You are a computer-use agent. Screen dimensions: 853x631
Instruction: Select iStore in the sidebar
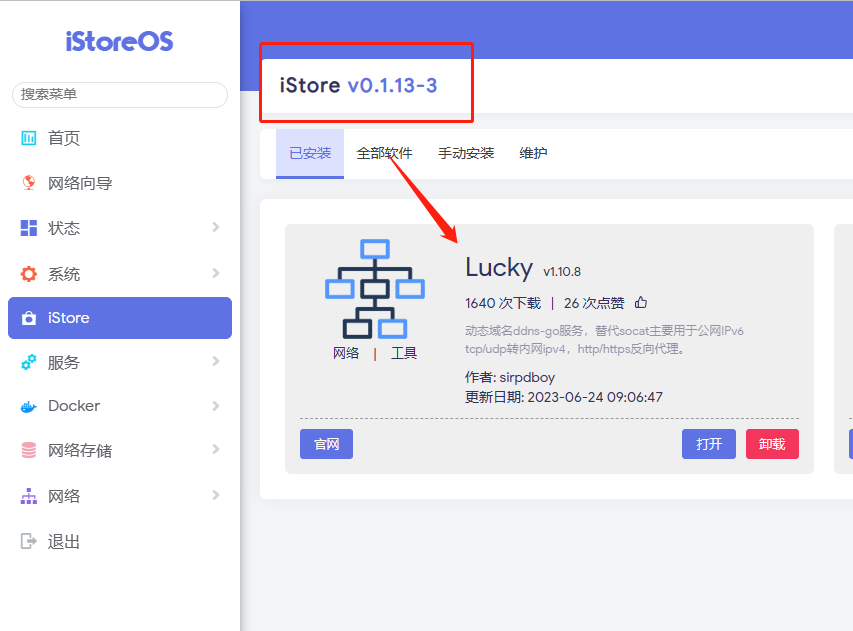click(120, 318)
